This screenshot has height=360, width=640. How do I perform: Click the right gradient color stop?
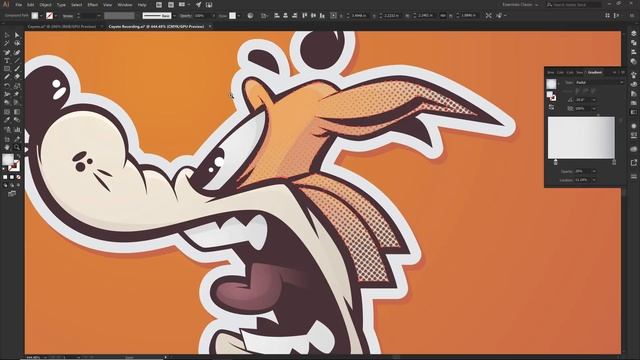click(x=614, y=162)
